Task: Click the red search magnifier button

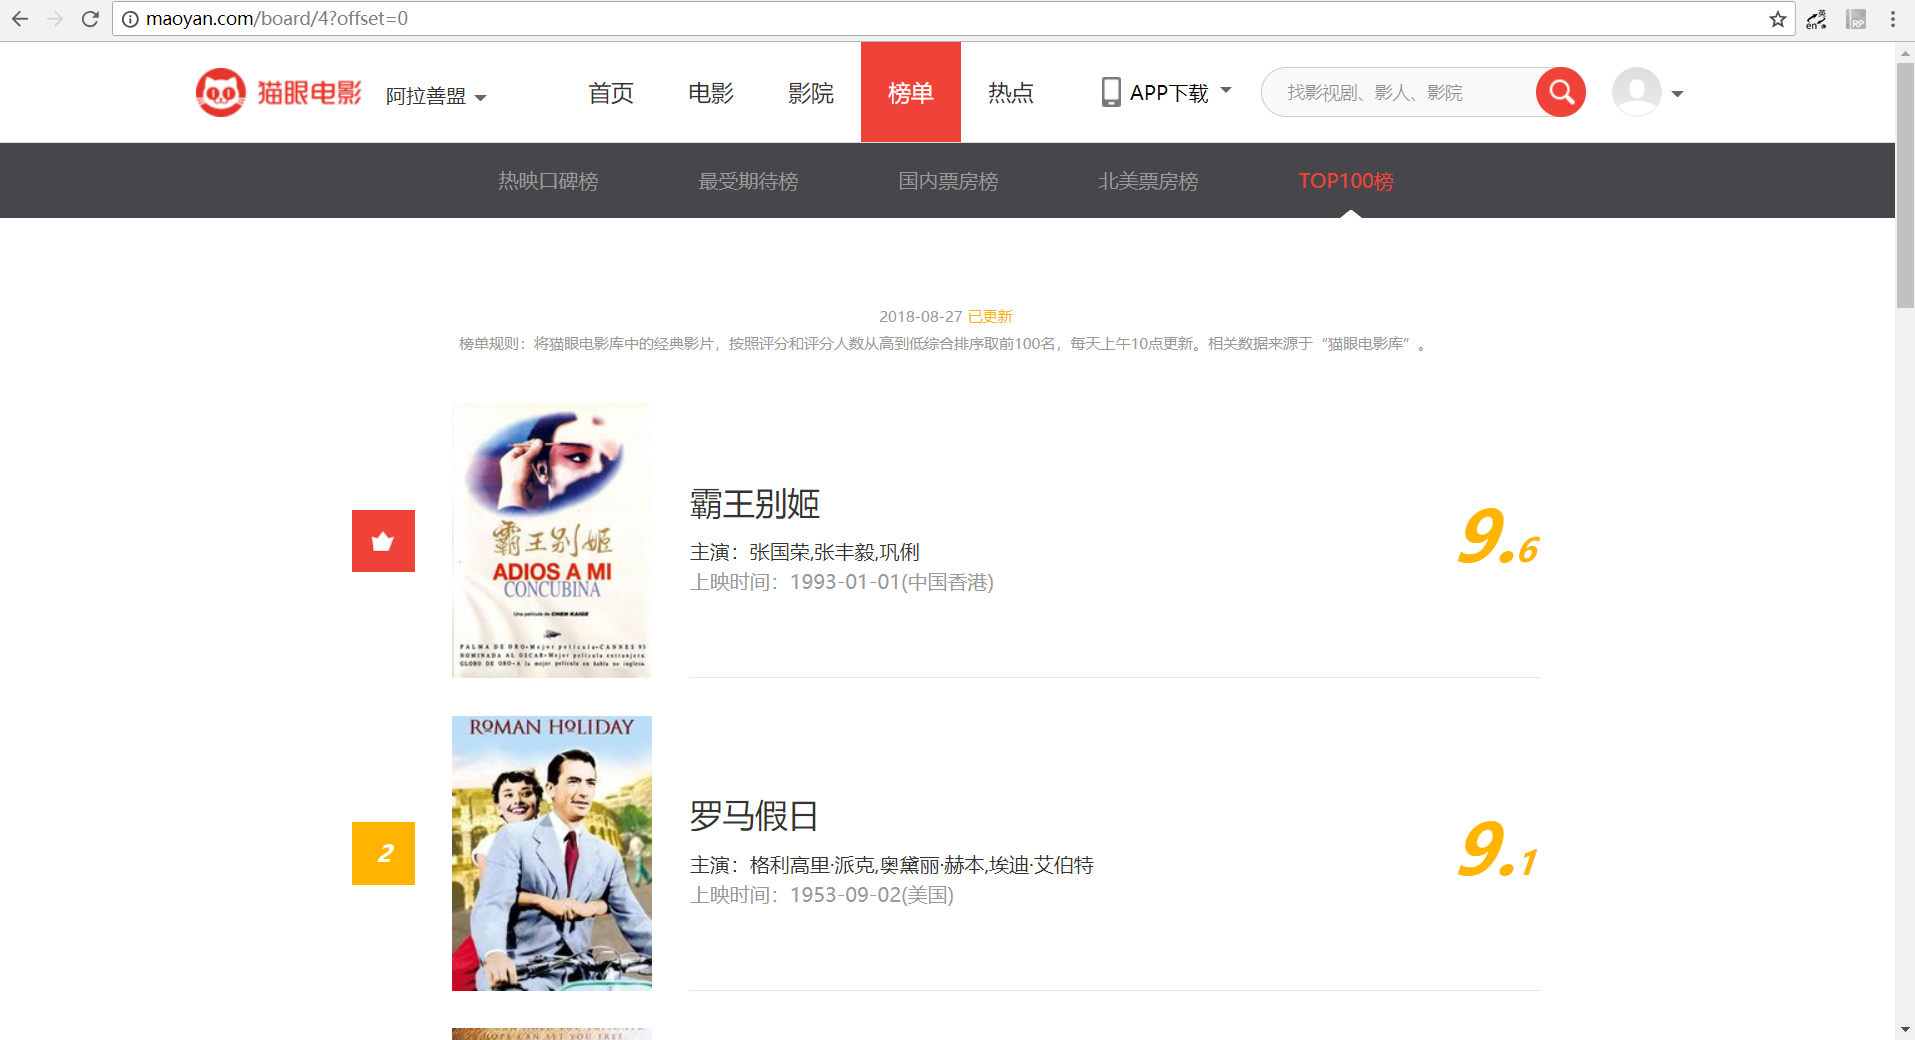Action: coord(1561,92)
